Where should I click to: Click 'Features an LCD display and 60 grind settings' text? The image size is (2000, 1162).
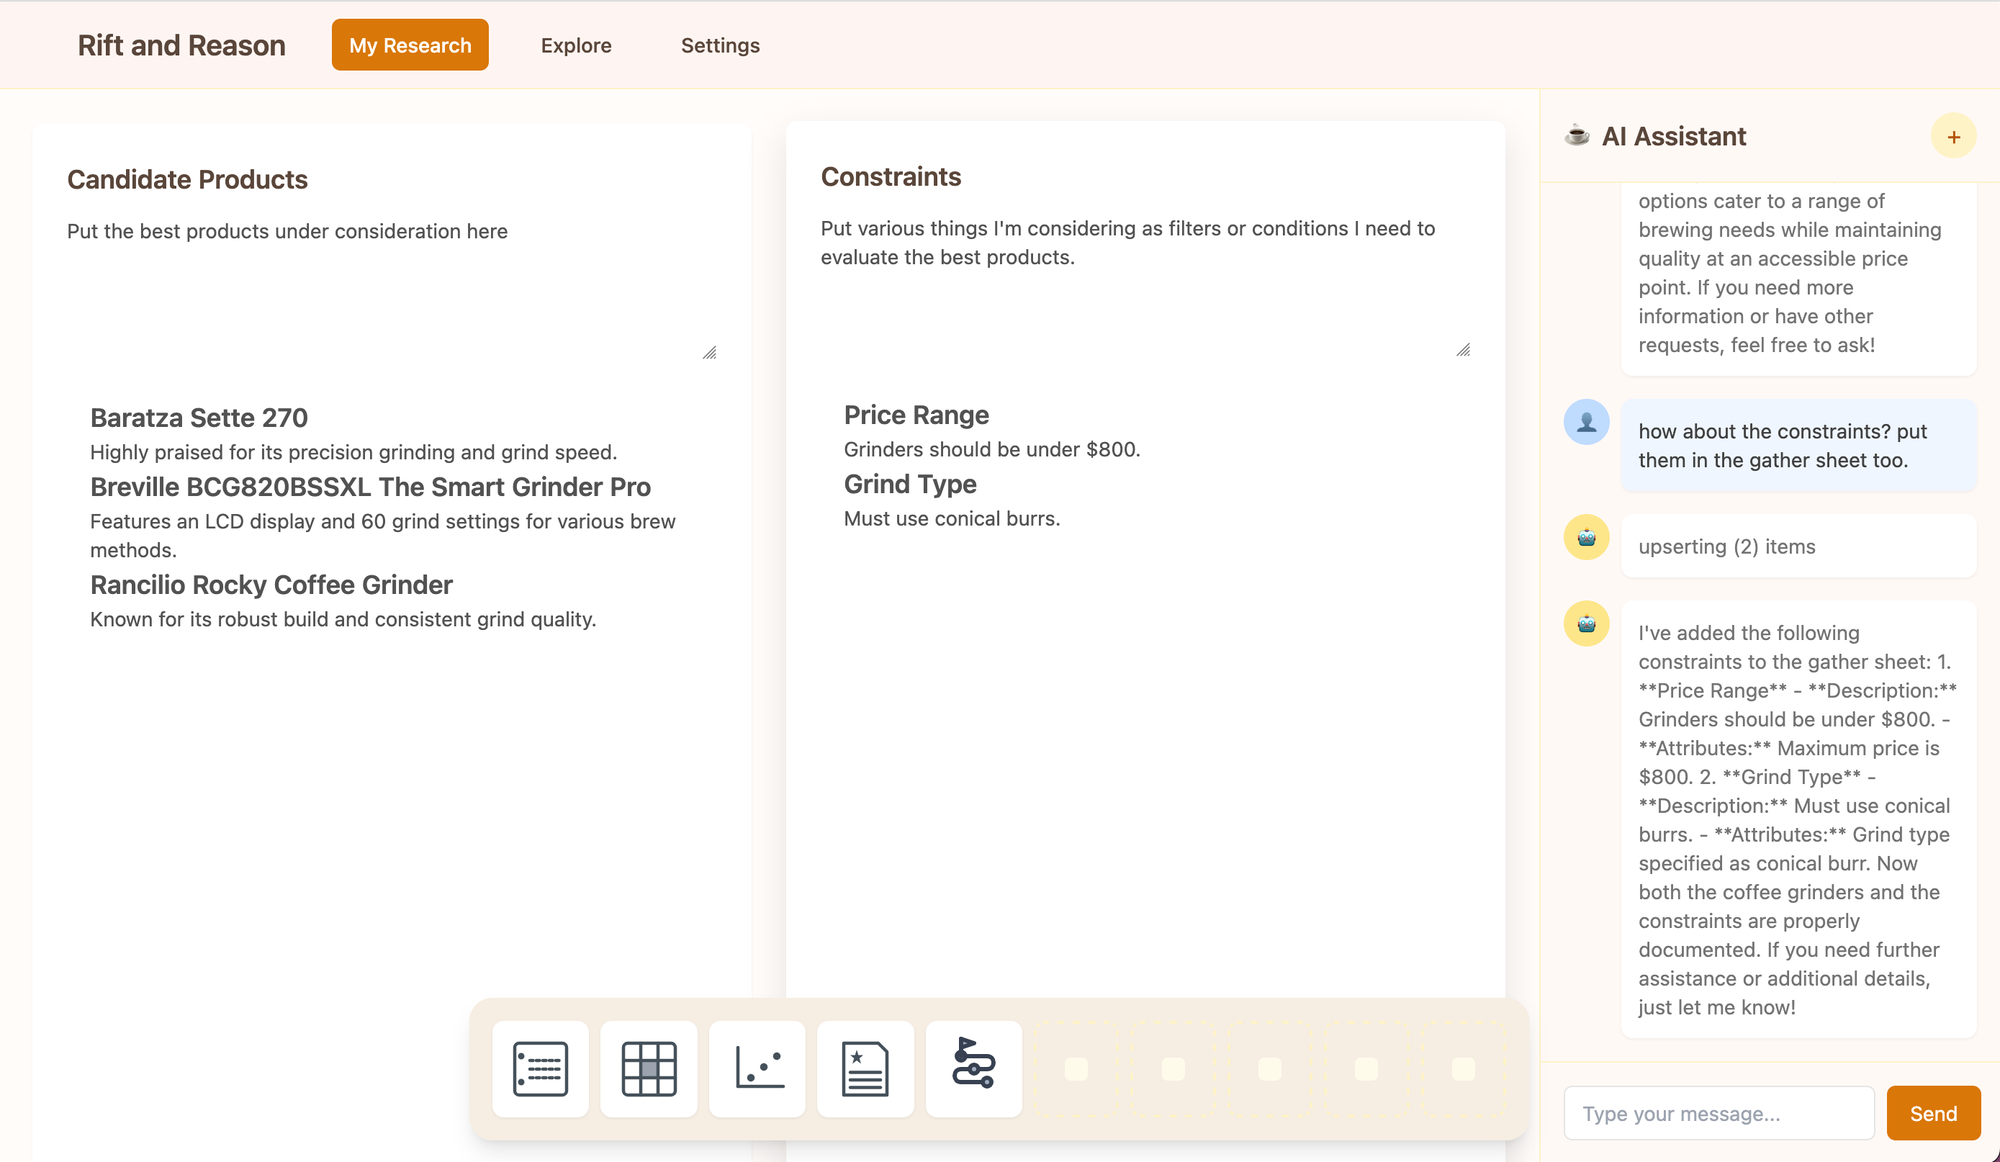[x=383, y=535]
